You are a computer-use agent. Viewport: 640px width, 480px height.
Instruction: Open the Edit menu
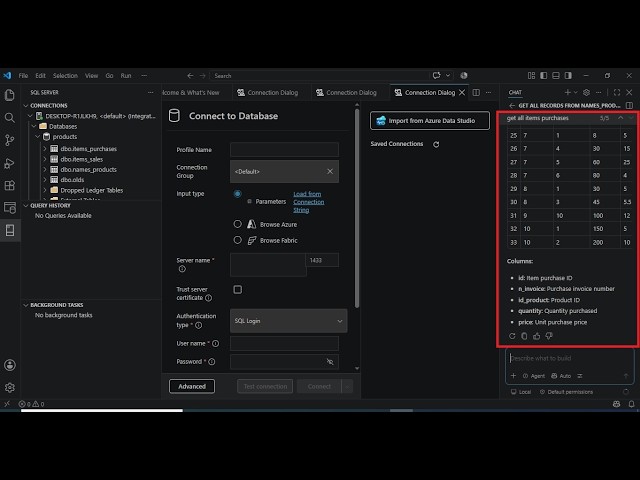click(x=40, y=76)
